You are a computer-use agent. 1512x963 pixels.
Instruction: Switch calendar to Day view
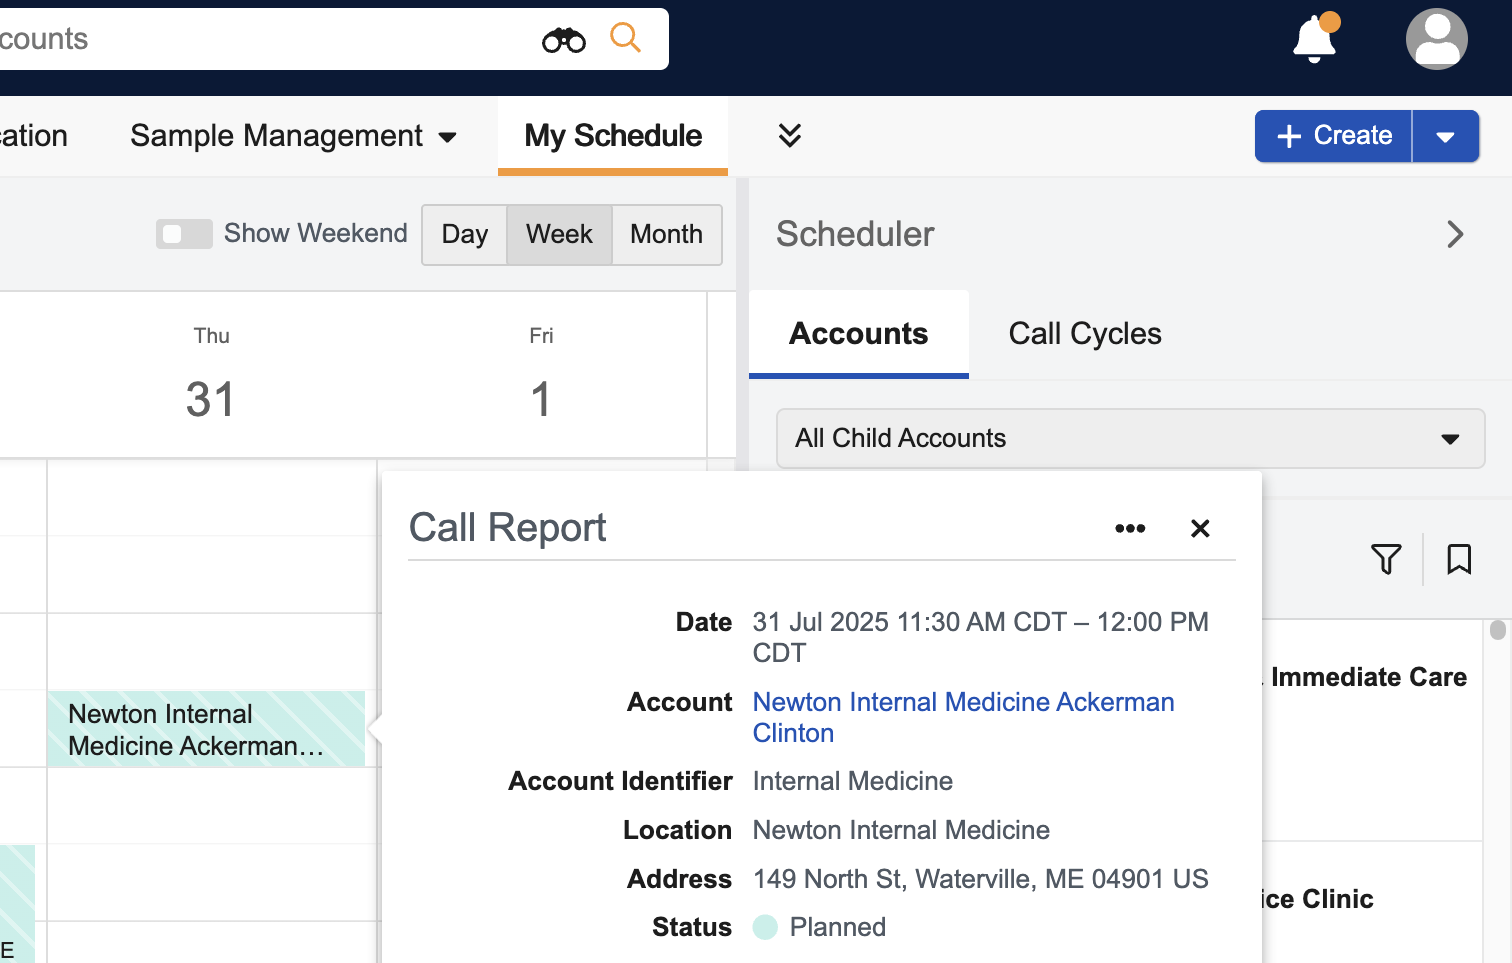click(x=465, y=235)
